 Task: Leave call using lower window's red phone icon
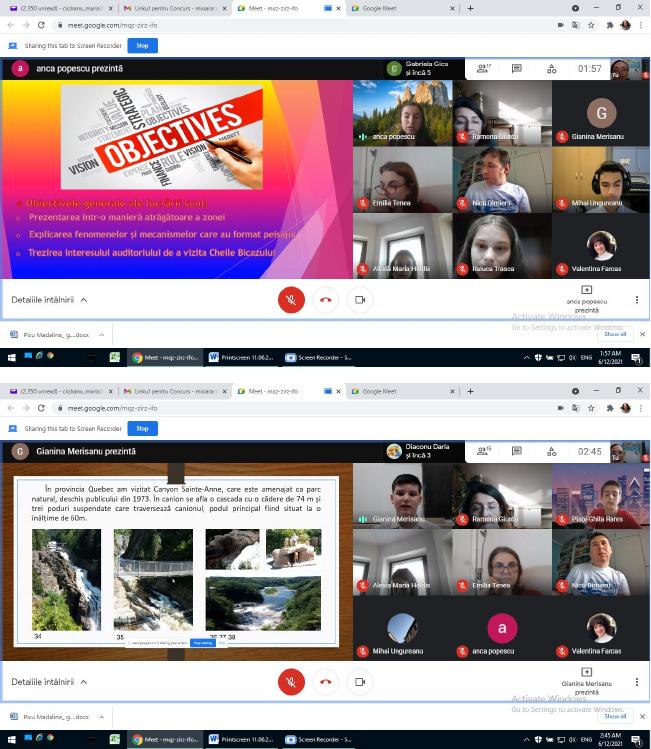coord(325,682)
